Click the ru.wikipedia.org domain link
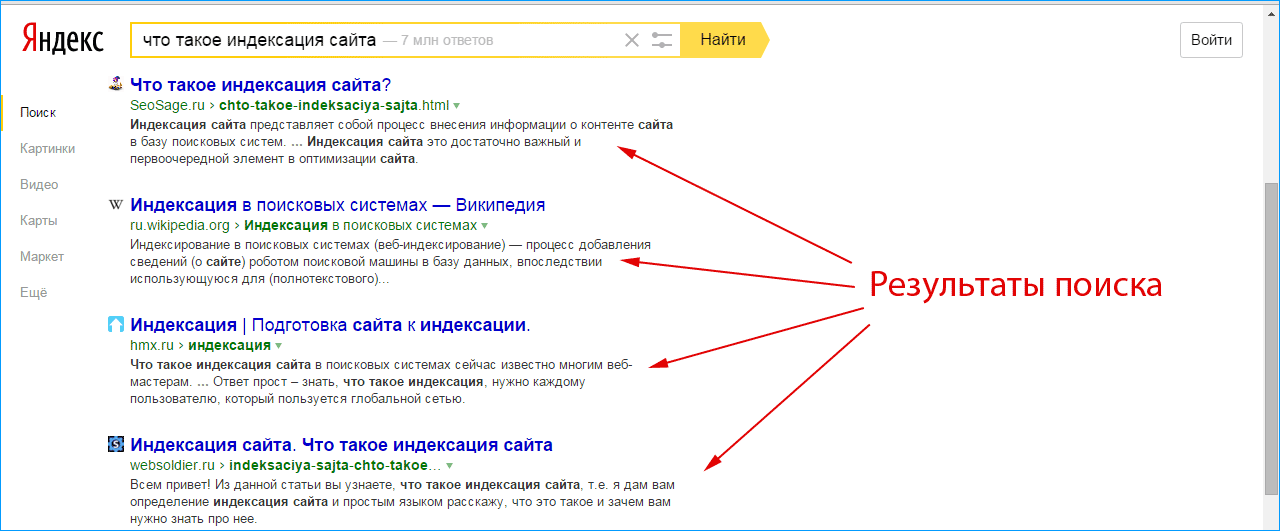This screenshot has height=531, width=1280. pos(180,226)
